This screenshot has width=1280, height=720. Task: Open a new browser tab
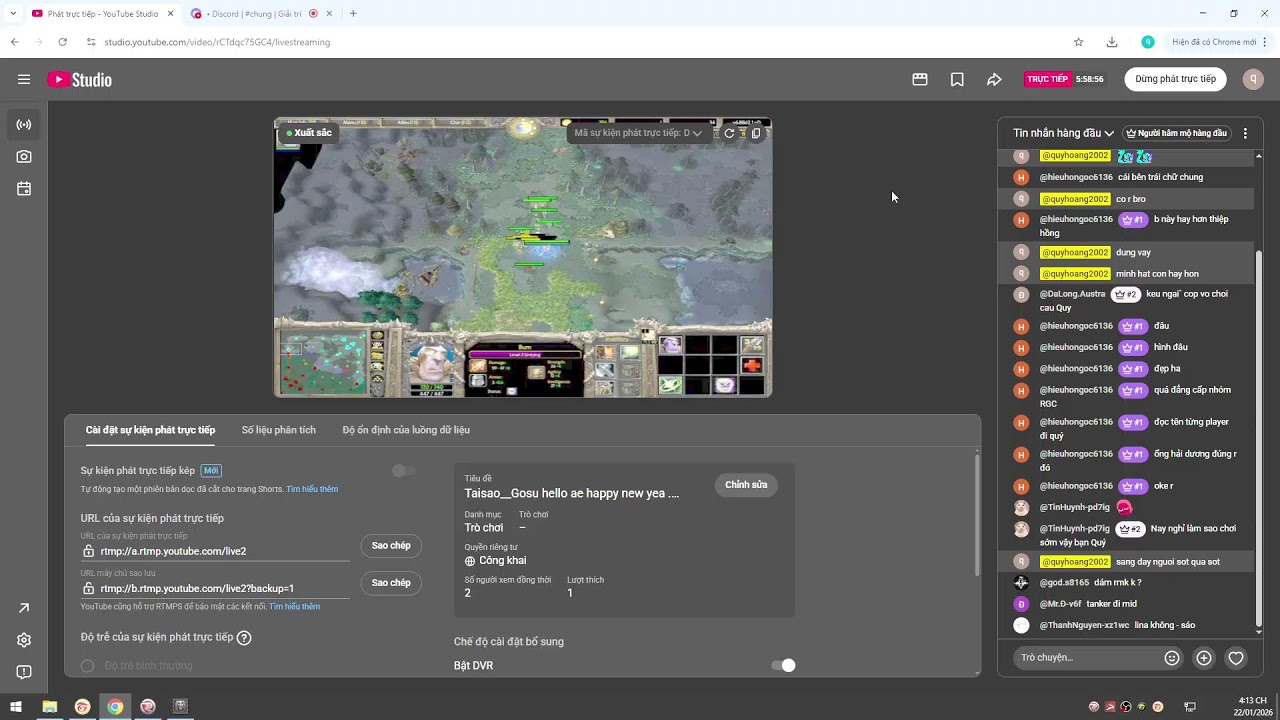[353, 14]
